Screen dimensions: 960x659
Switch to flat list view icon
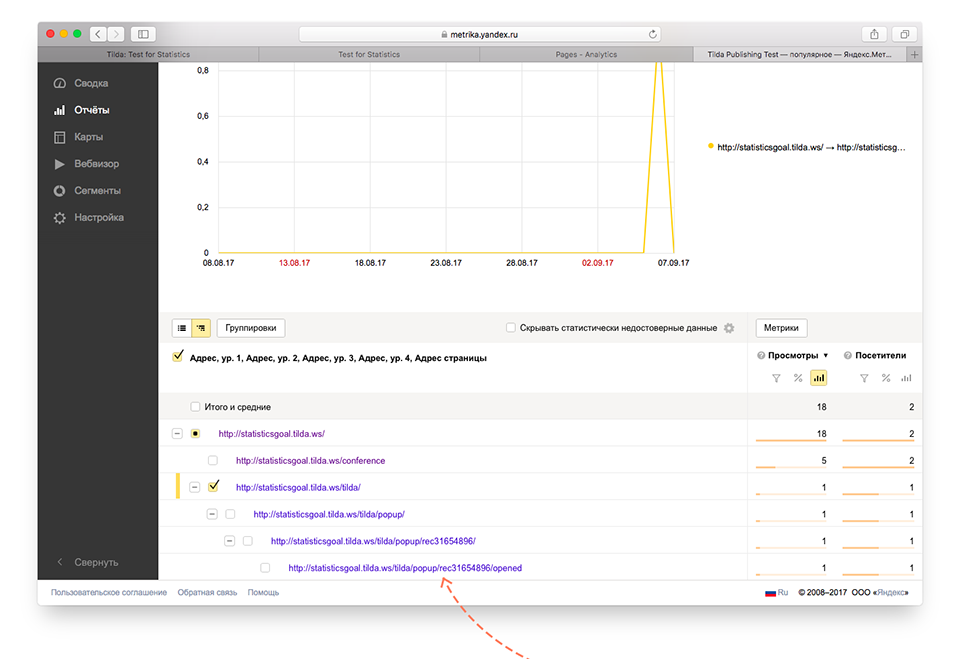pos(182,328)
